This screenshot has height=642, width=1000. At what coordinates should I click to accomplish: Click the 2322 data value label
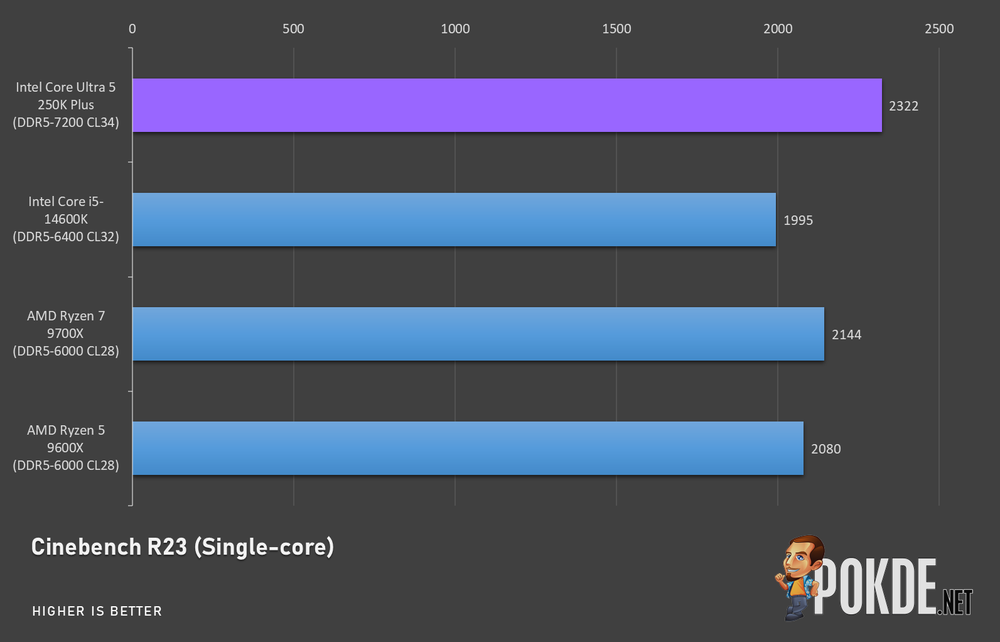pos(904,106)
